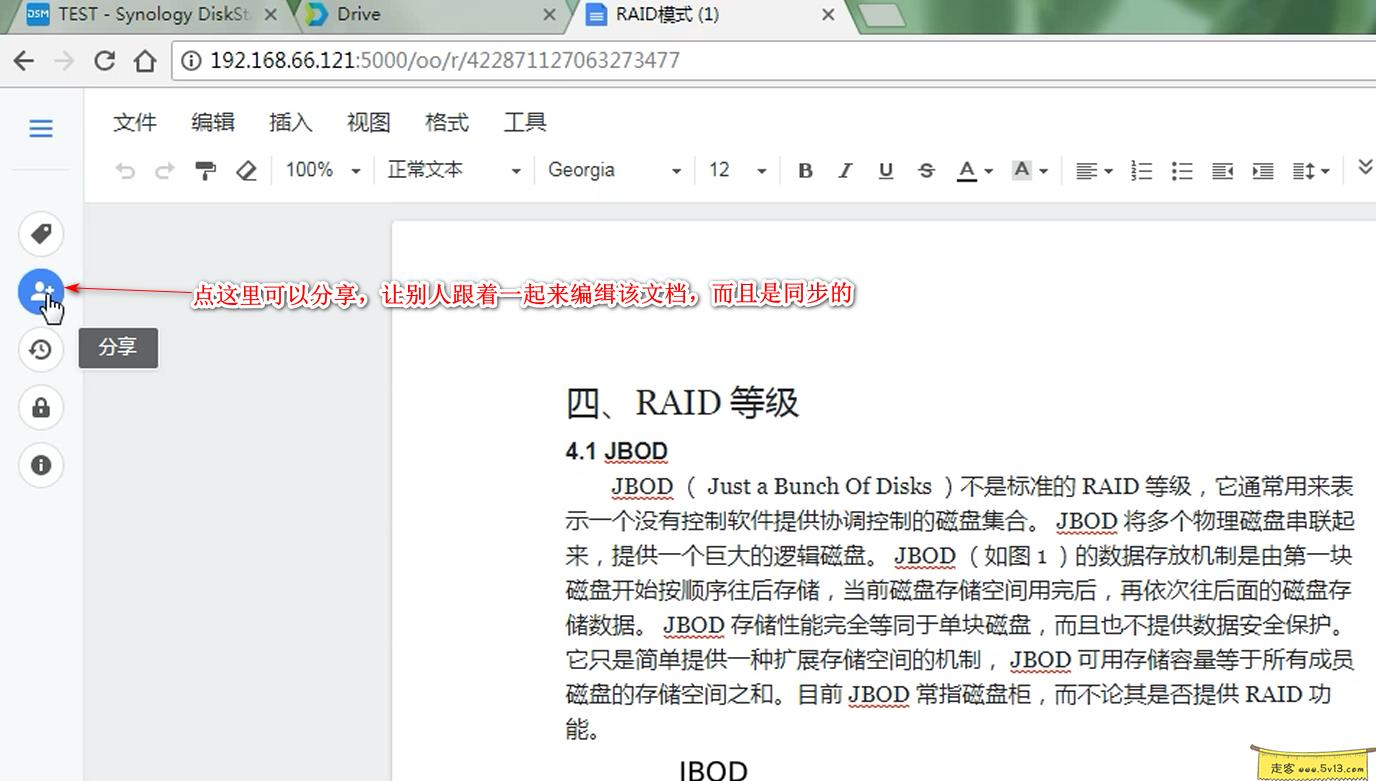Enable strikethrough formatting
The width and height of the screenshot is (1376, 781).
pos(926,170)
